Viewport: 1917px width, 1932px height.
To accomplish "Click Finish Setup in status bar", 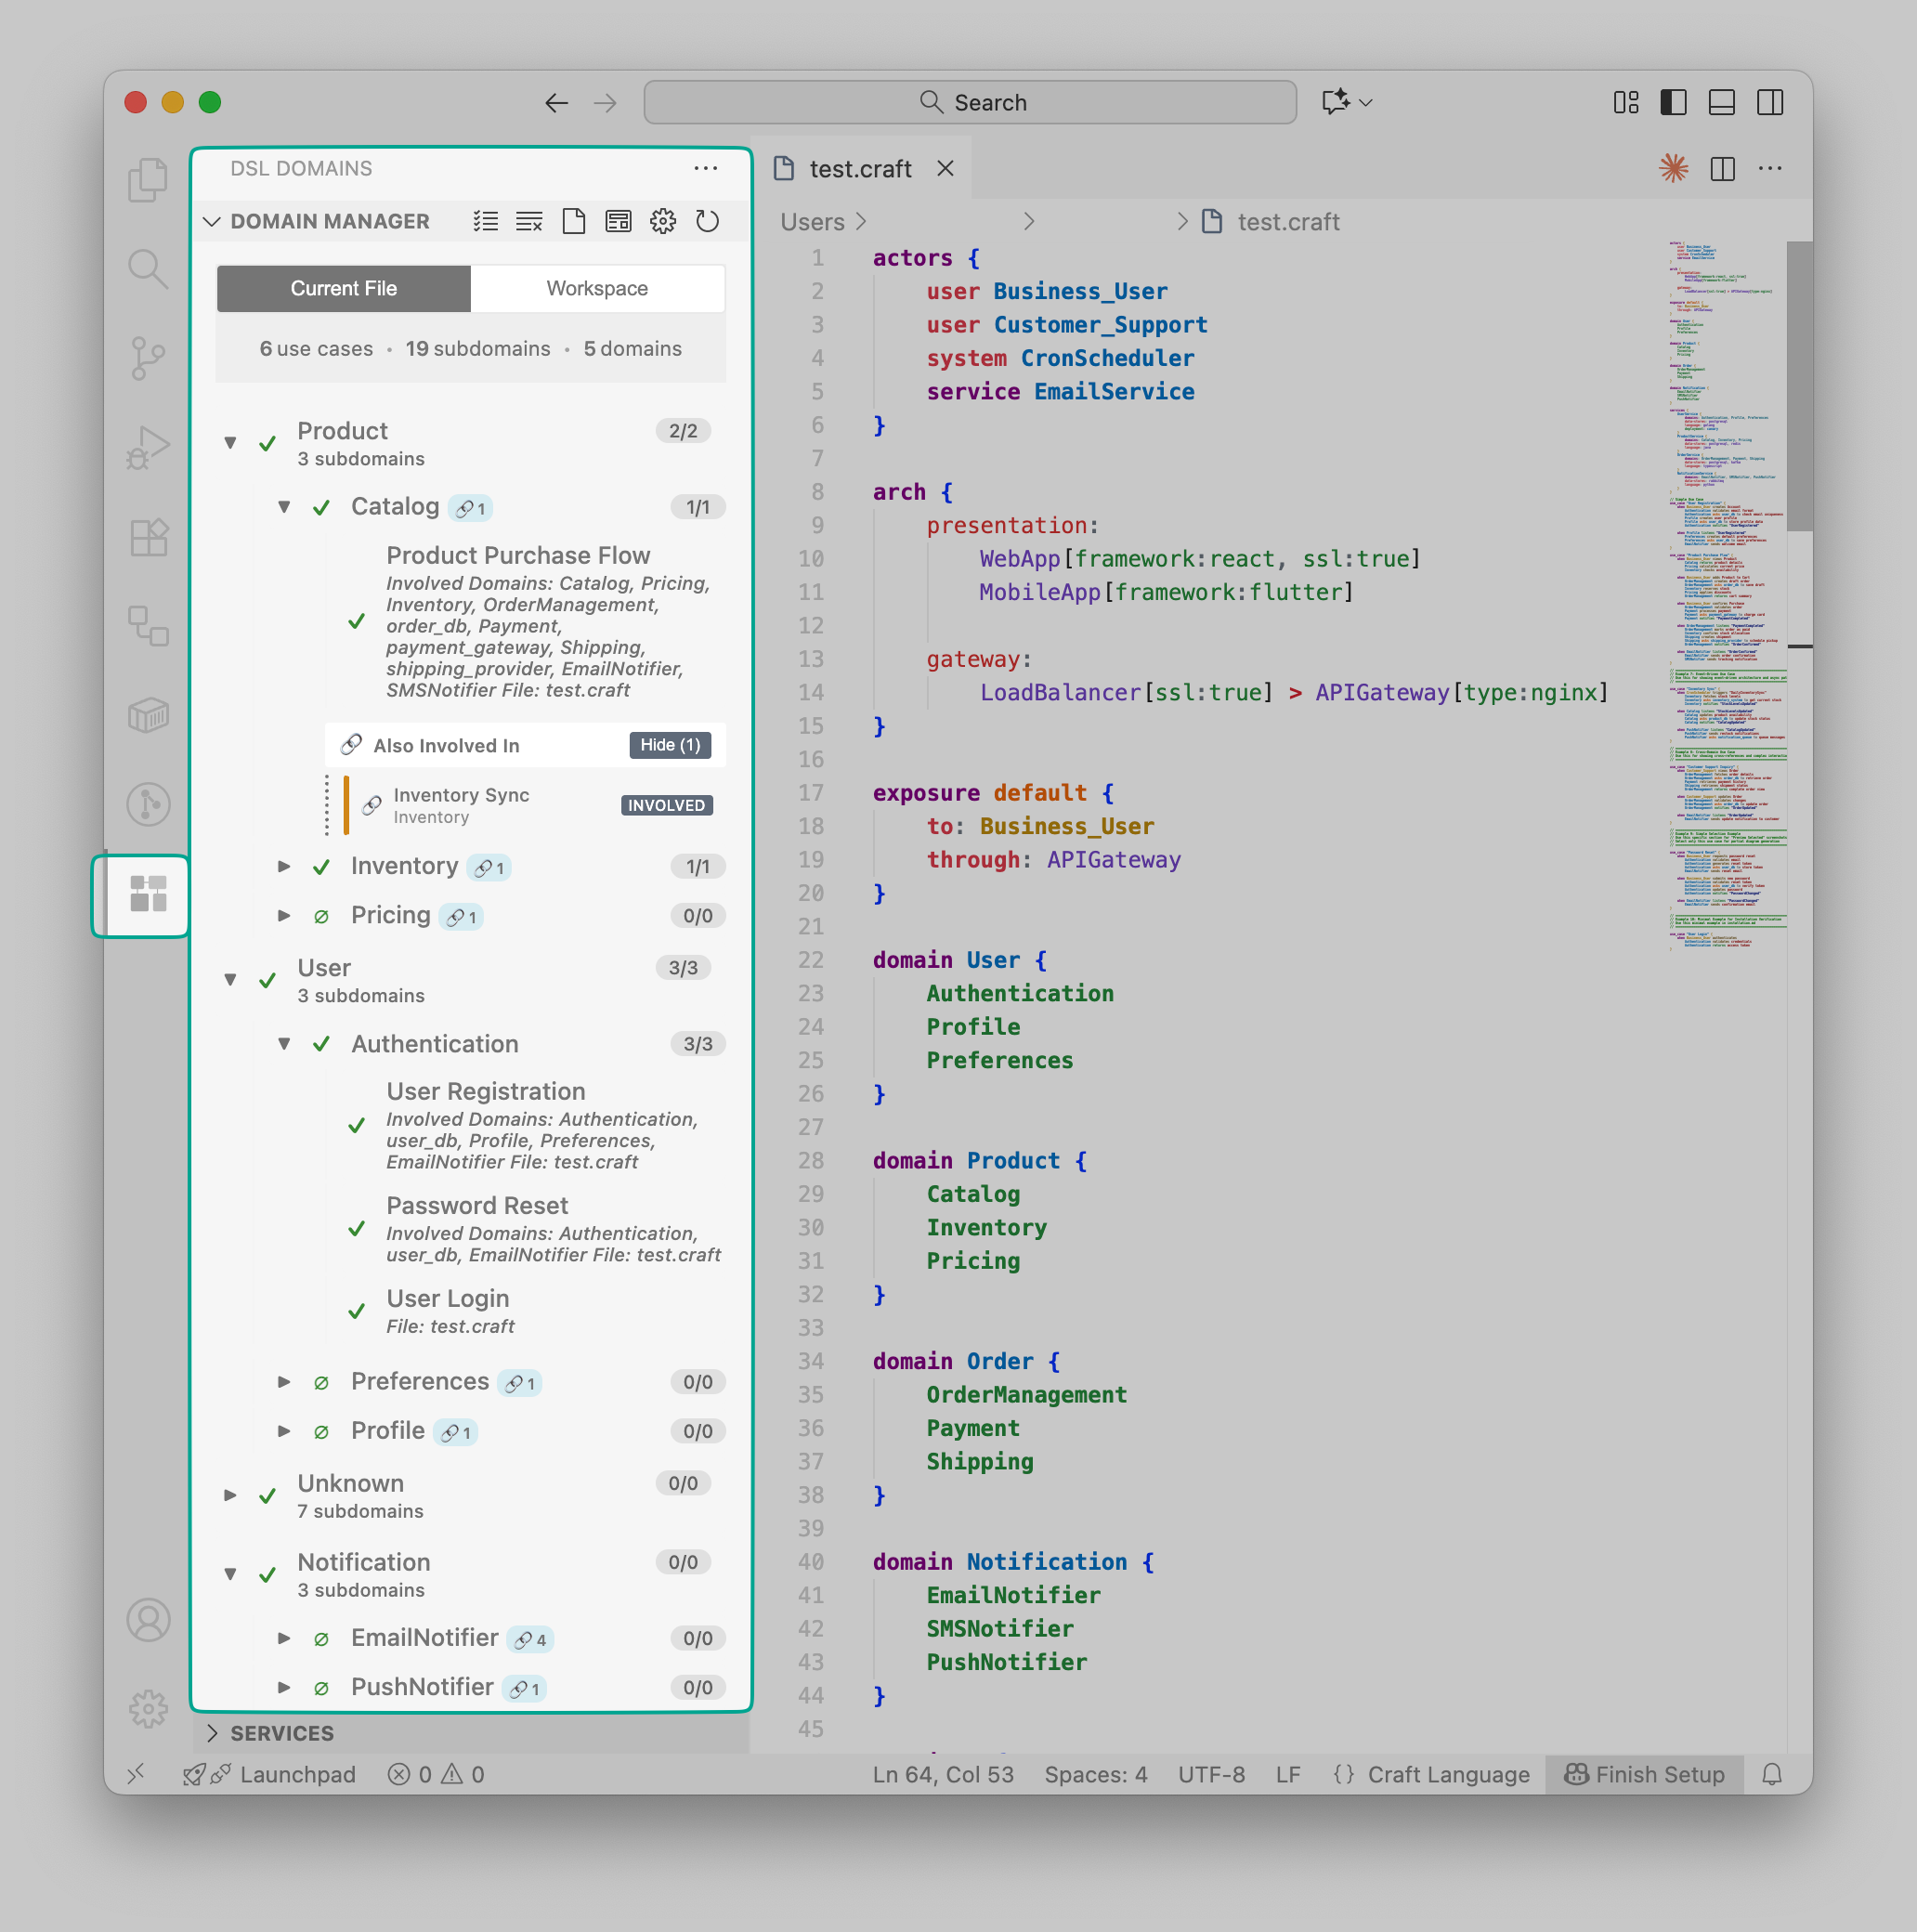I will point(1644,1774).
